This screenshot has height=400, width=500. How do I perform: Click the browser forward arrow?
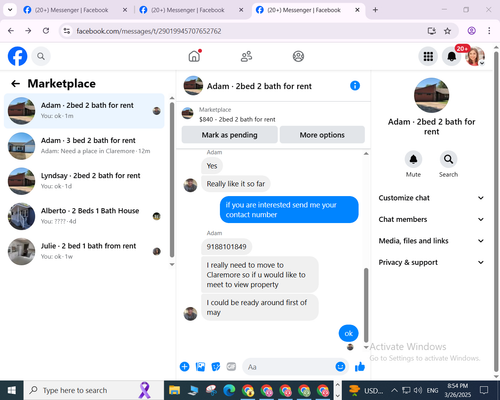click(x=28, y=31)
